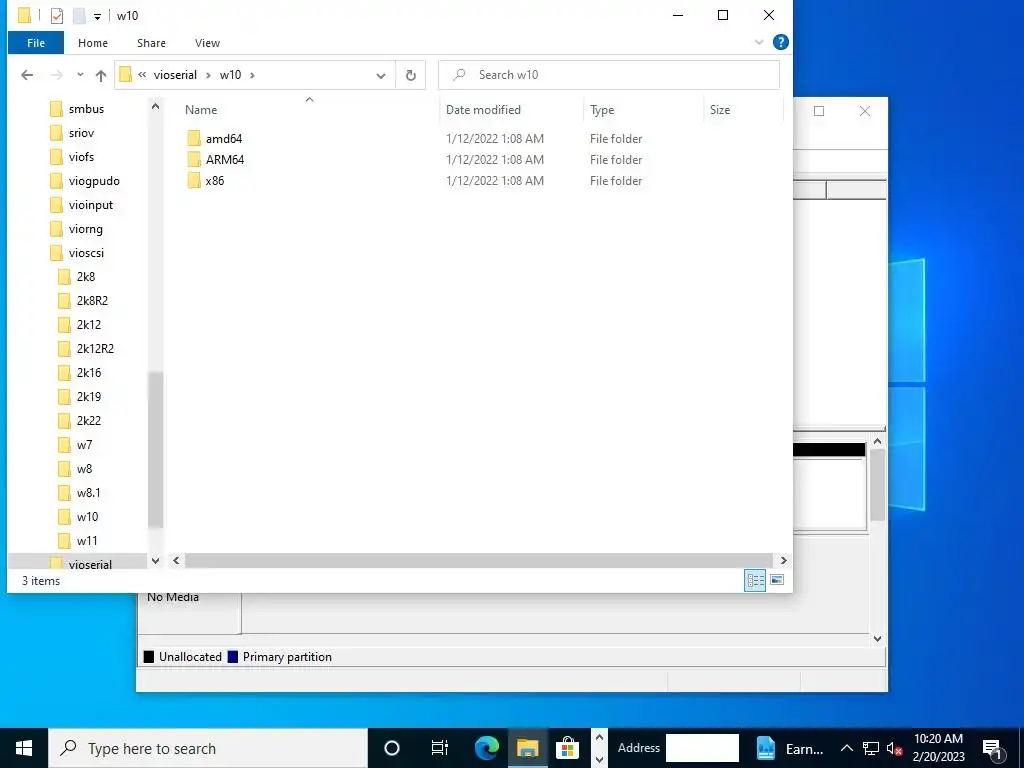This screenshot has height=768, width=1024.
Task: Open the View ribbon tab
Action: click(207, 43)
